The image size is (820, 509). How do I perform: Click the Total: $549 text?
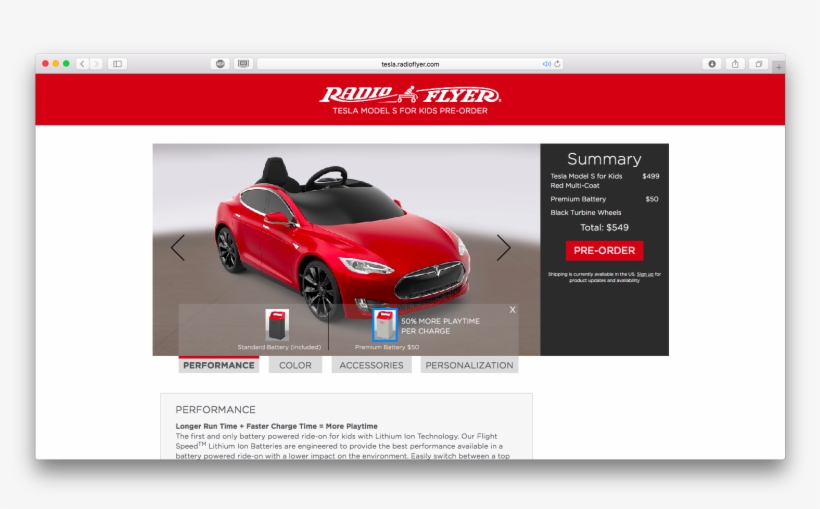click(x=605, y=228)
